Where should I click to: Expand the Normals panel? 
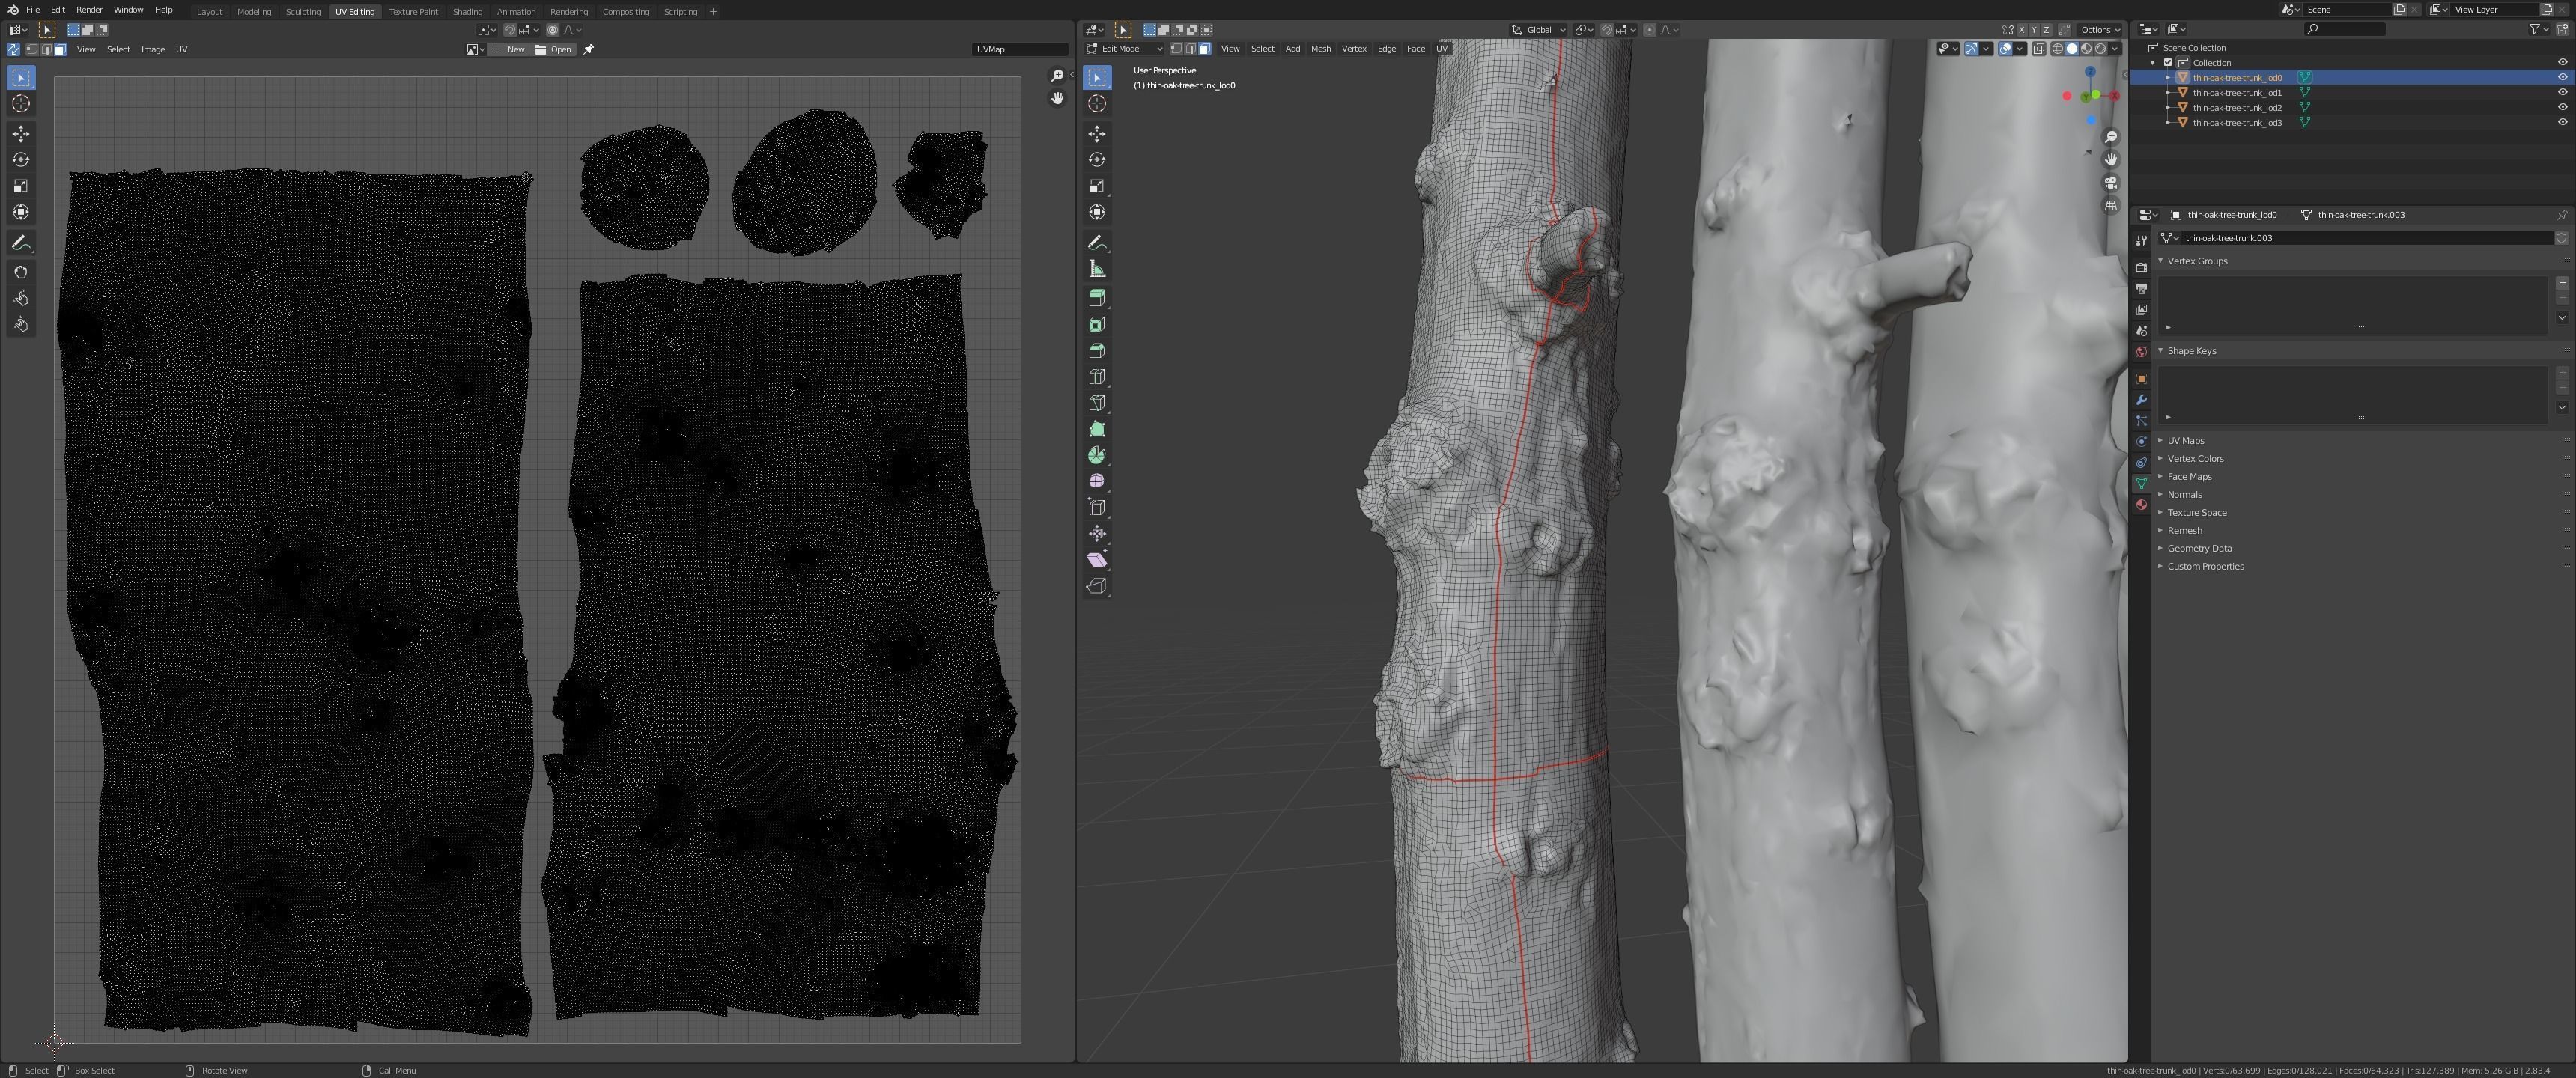2184,494
